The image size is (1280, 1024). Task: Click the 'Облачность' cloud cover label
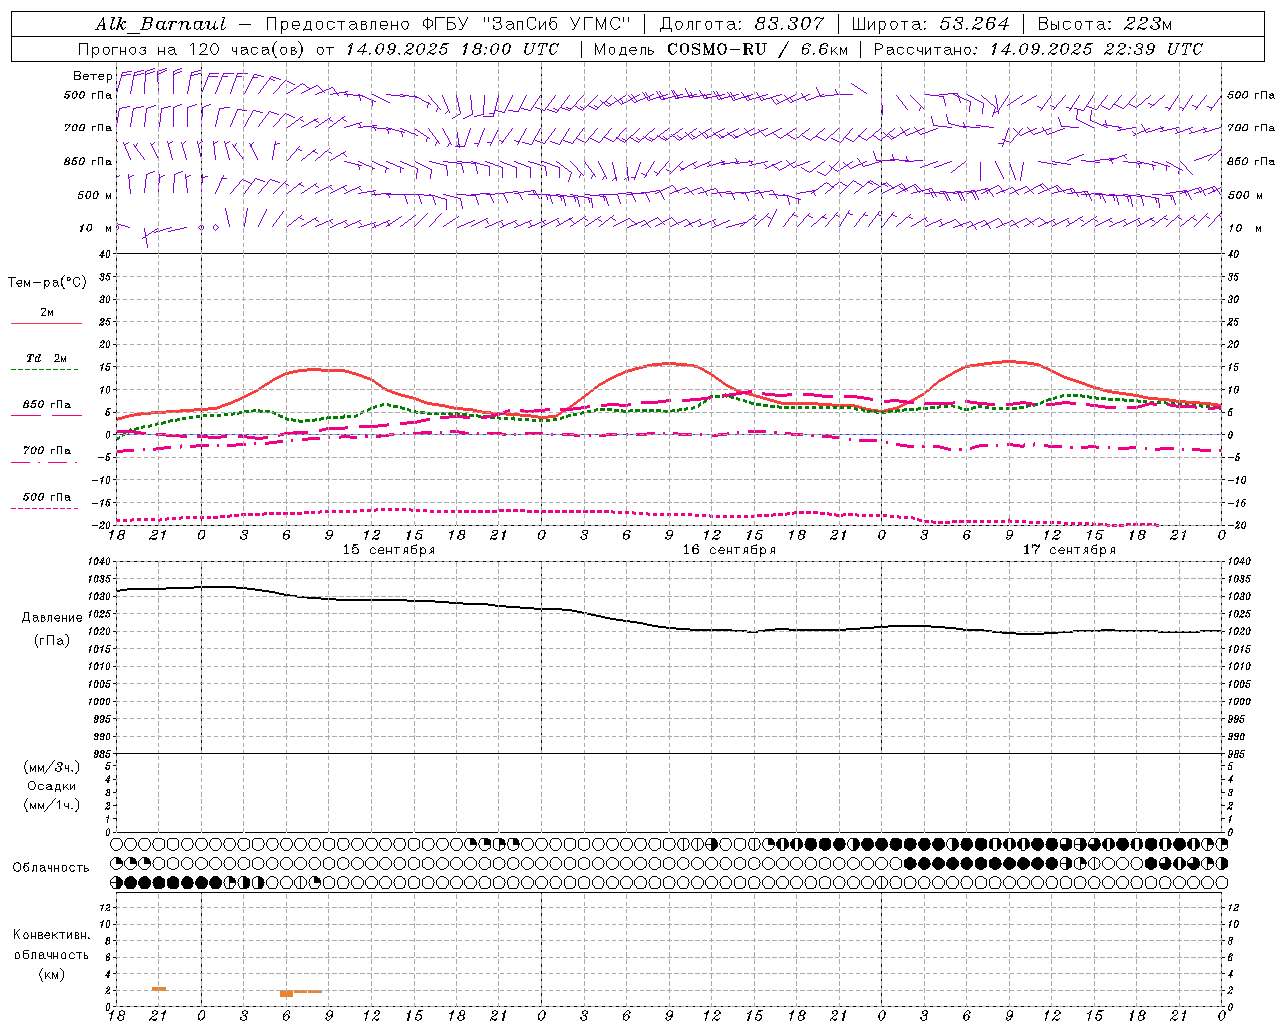coord(51,868)
